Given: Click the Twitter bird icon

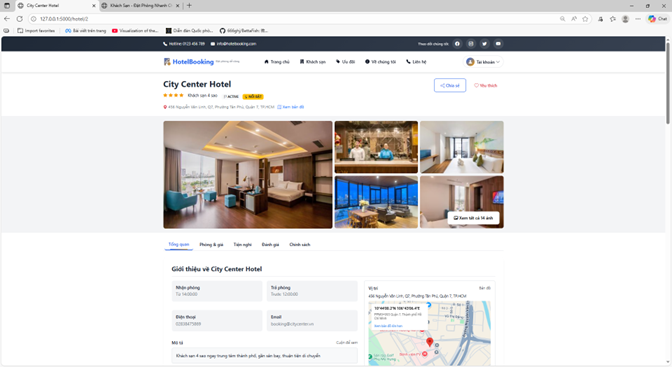Looking at the screenshot, I should pyautogui.click(x=484, y=44).
